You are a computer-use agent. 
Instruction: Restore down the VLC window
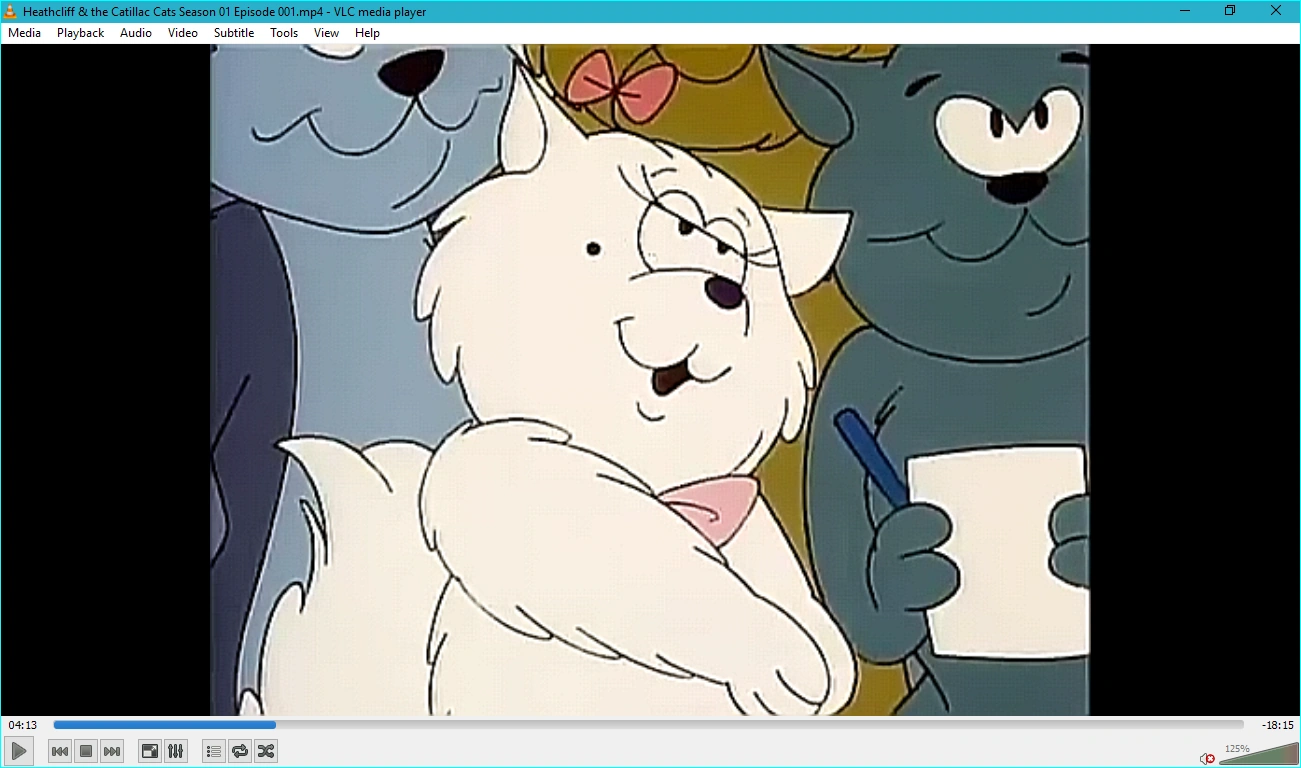coord(1231,11)
